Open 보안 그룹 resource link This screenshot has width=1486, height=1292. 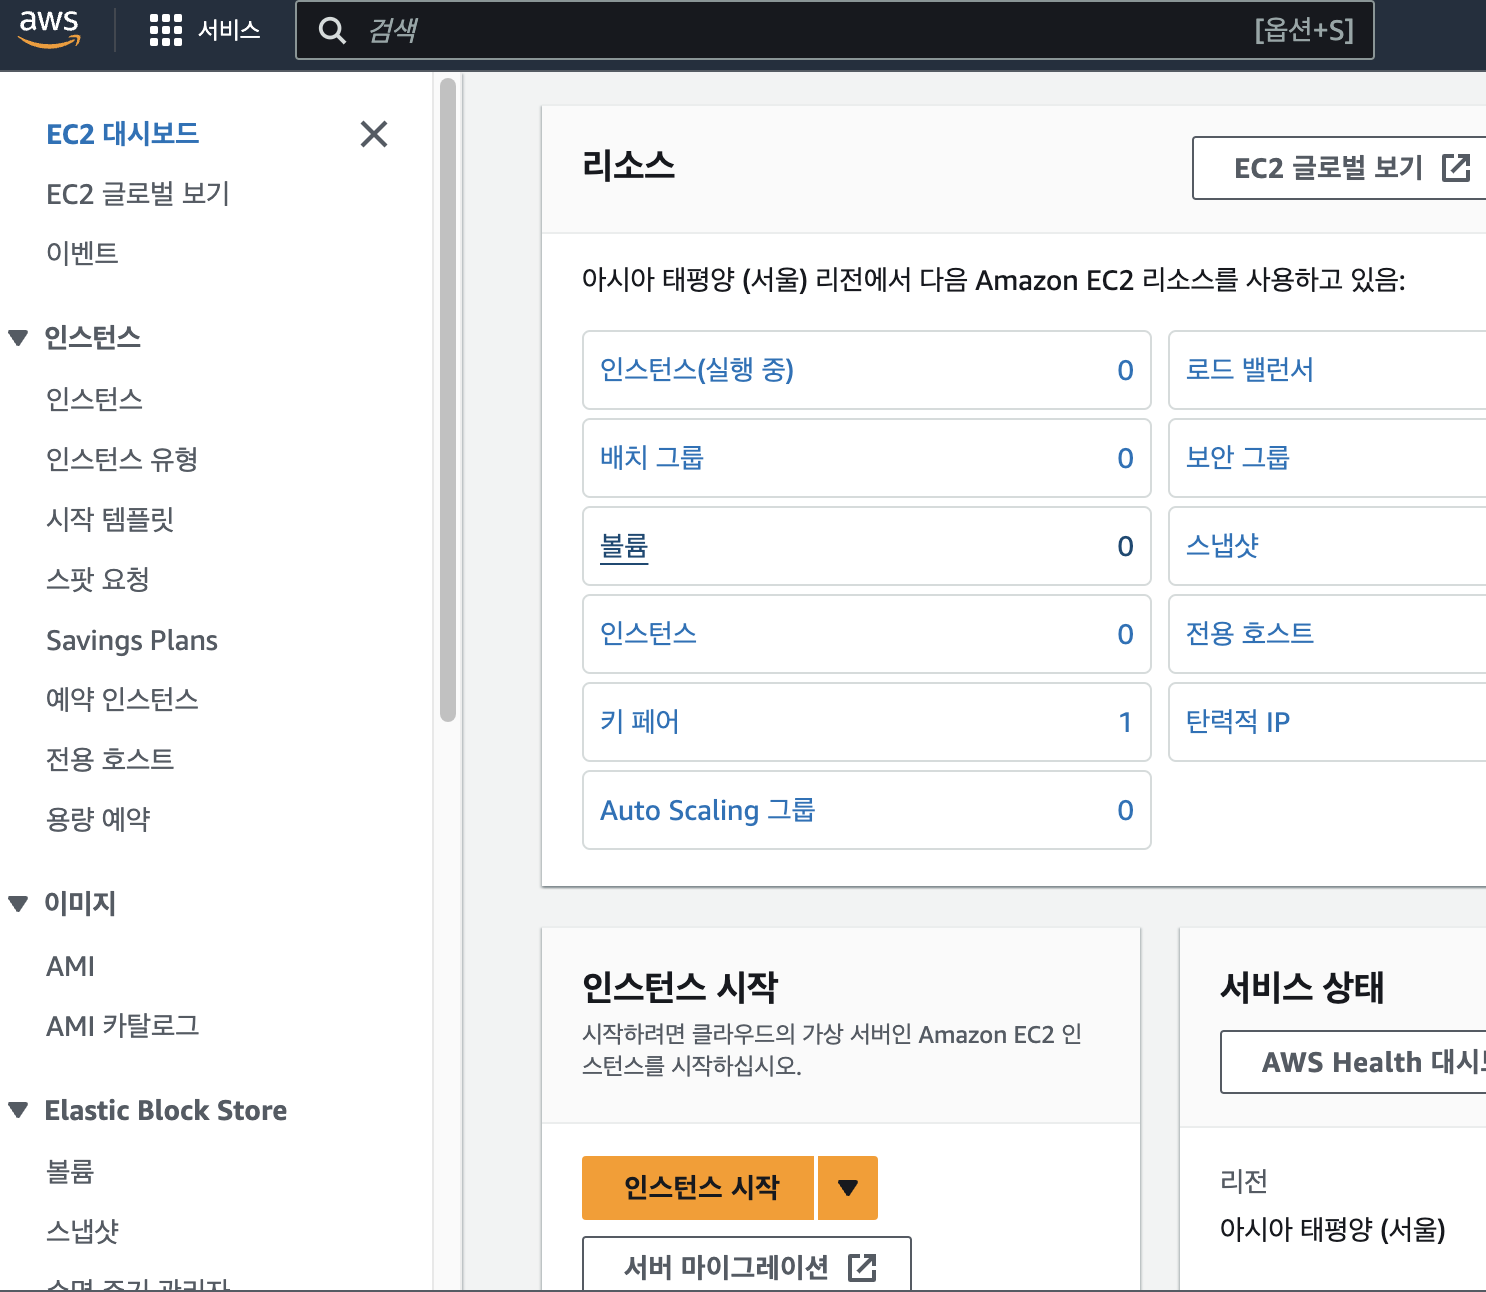[x=1238, y=458]
